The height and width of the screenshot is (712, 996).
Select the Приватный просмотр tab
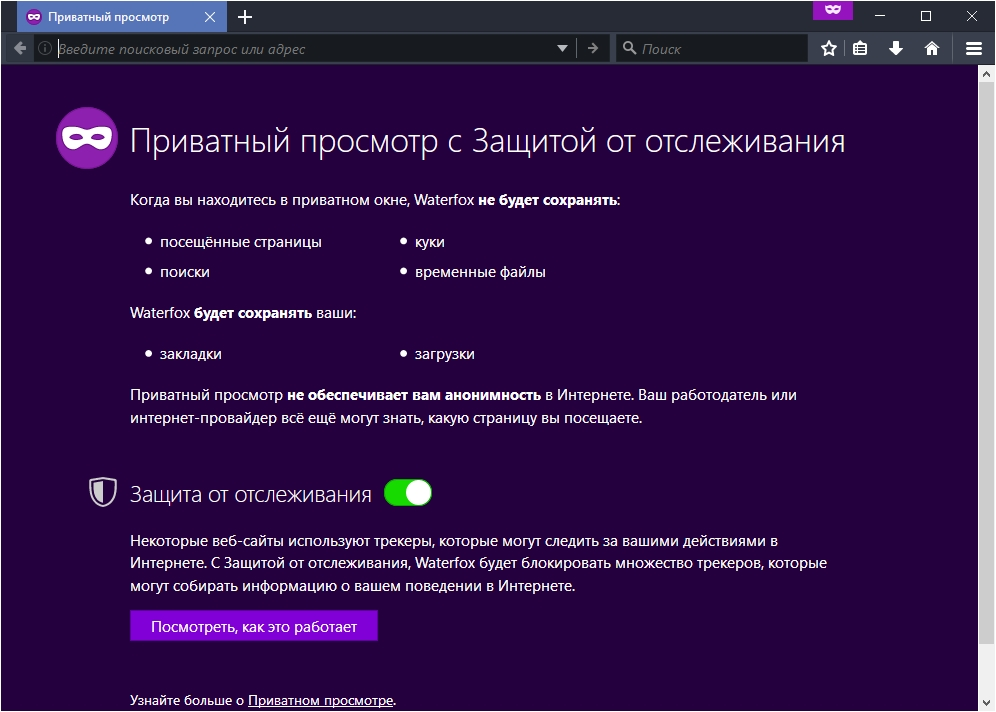point(121,17)
